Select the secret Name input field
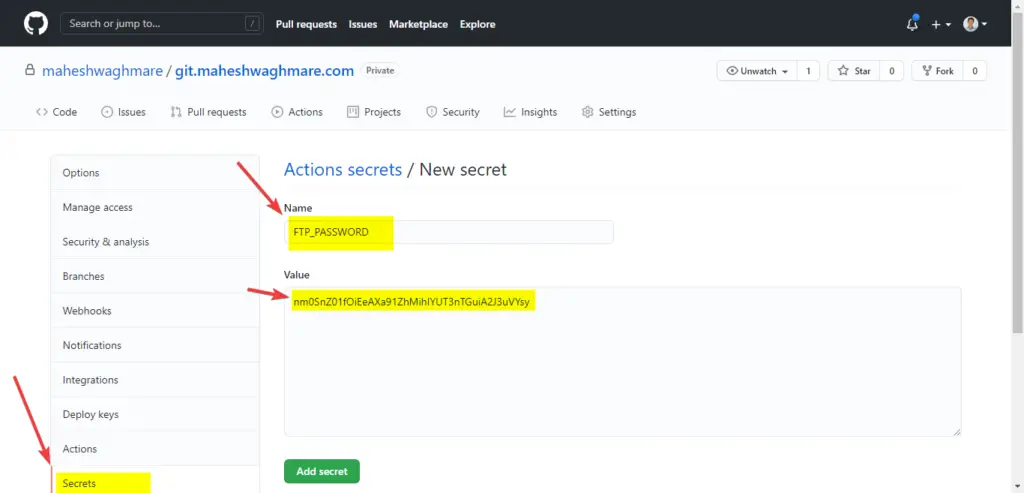 click(449, 232)
